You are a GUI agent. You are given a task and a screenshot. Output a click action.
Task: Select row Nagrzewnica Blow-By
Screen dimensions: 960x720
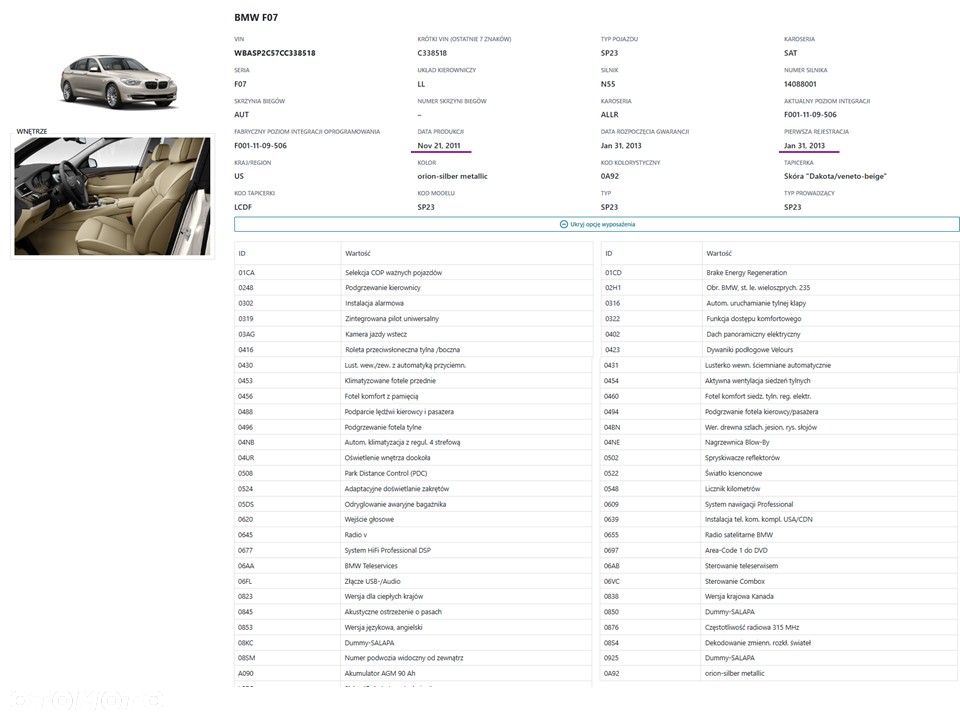(780, 442)
